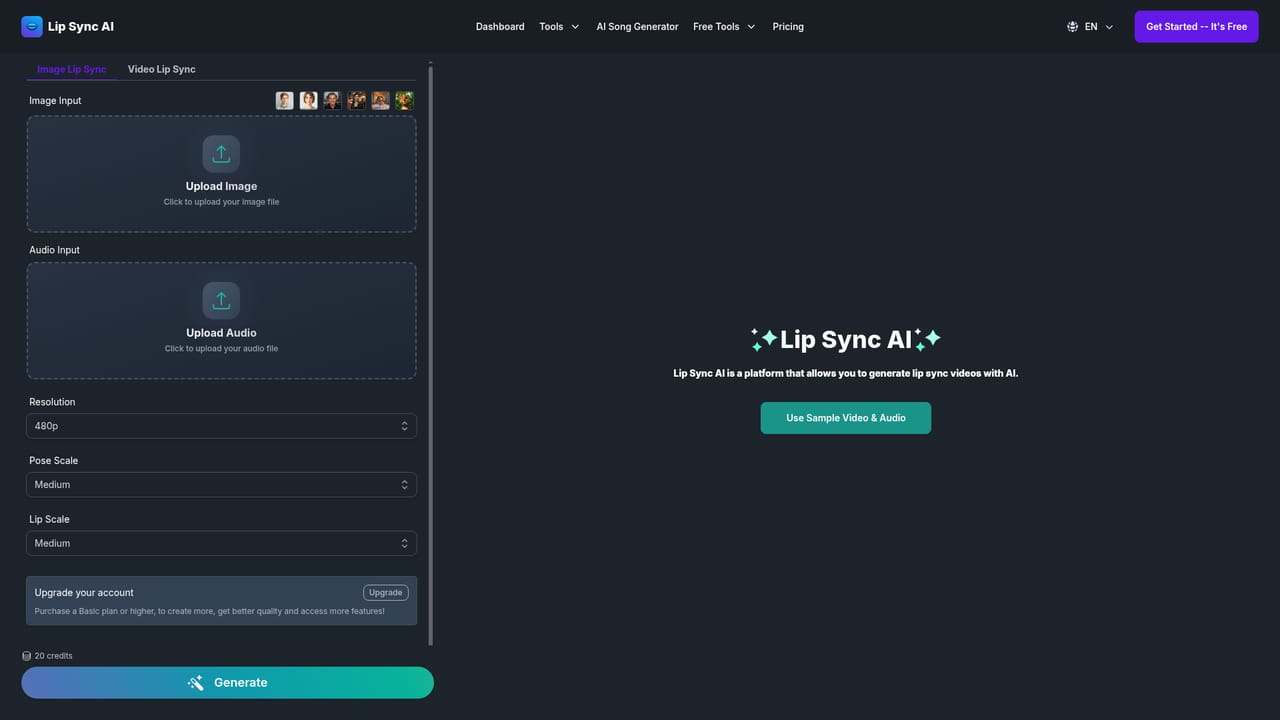The image size is (1280, 720).
Task: Open the Lip Scale dropdown
Action: coord(221,544)
